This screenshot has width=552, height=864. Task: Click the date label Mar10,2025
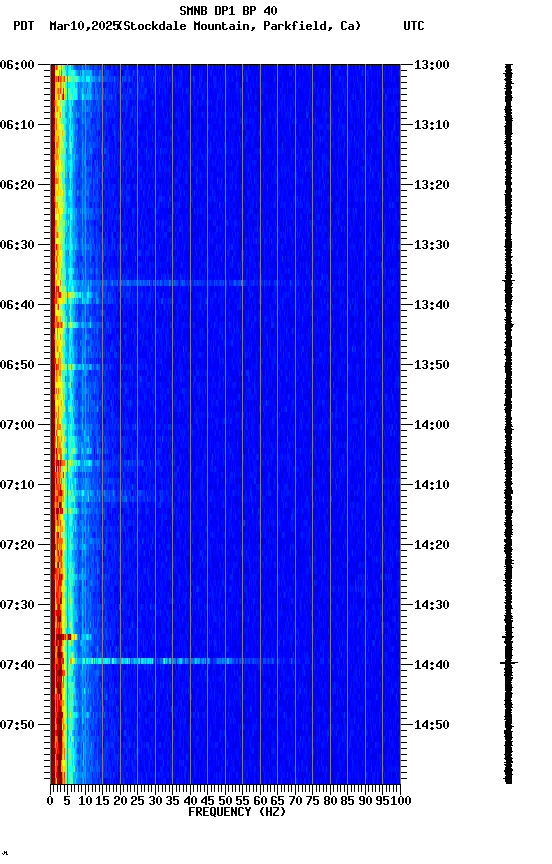point(84,26)
